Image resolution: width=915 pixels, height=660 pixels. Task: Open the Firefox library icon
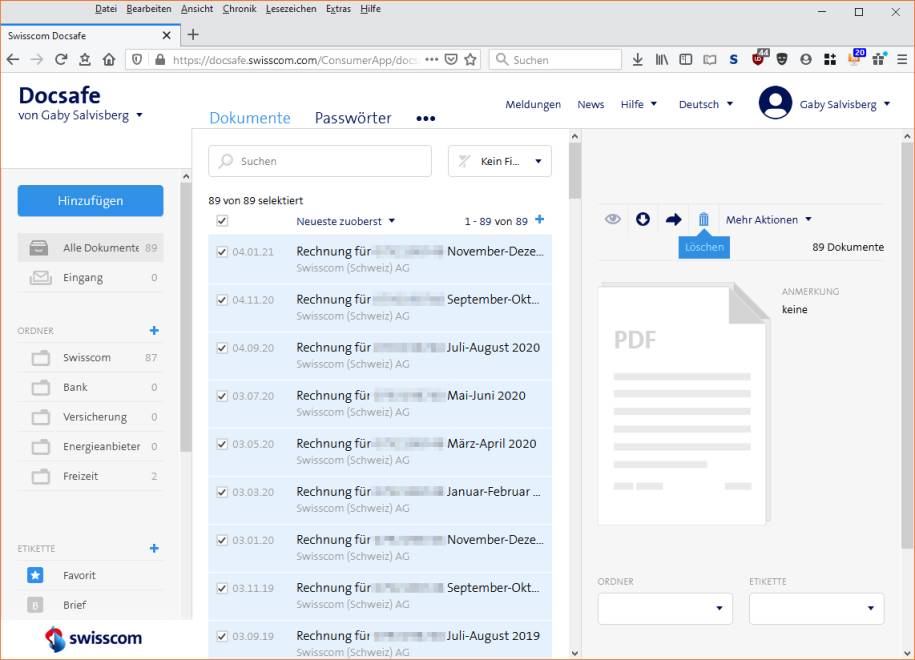point(662,60)
